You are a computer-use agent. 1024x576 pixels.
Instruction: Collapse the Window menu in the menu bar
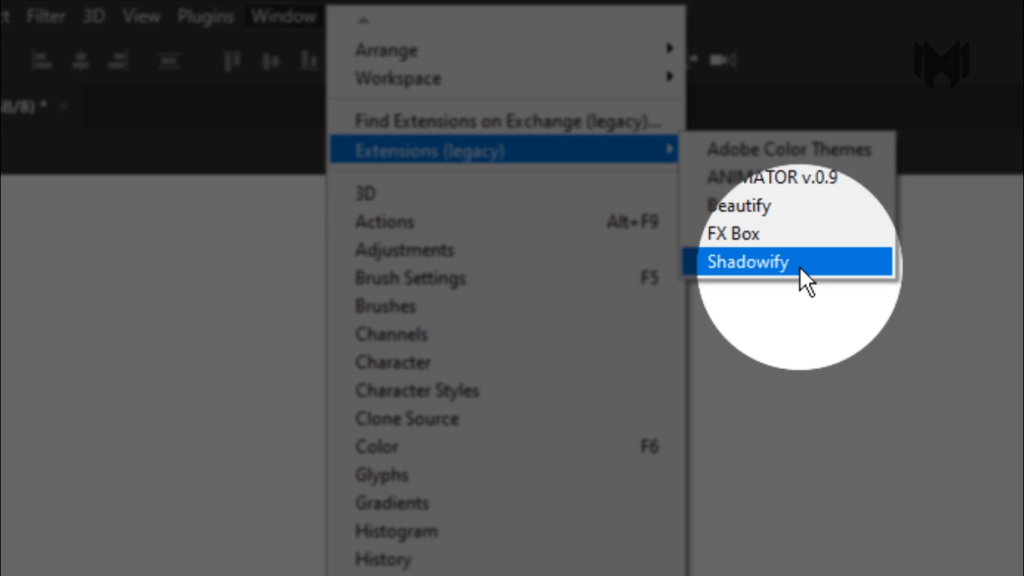point(283,16)
